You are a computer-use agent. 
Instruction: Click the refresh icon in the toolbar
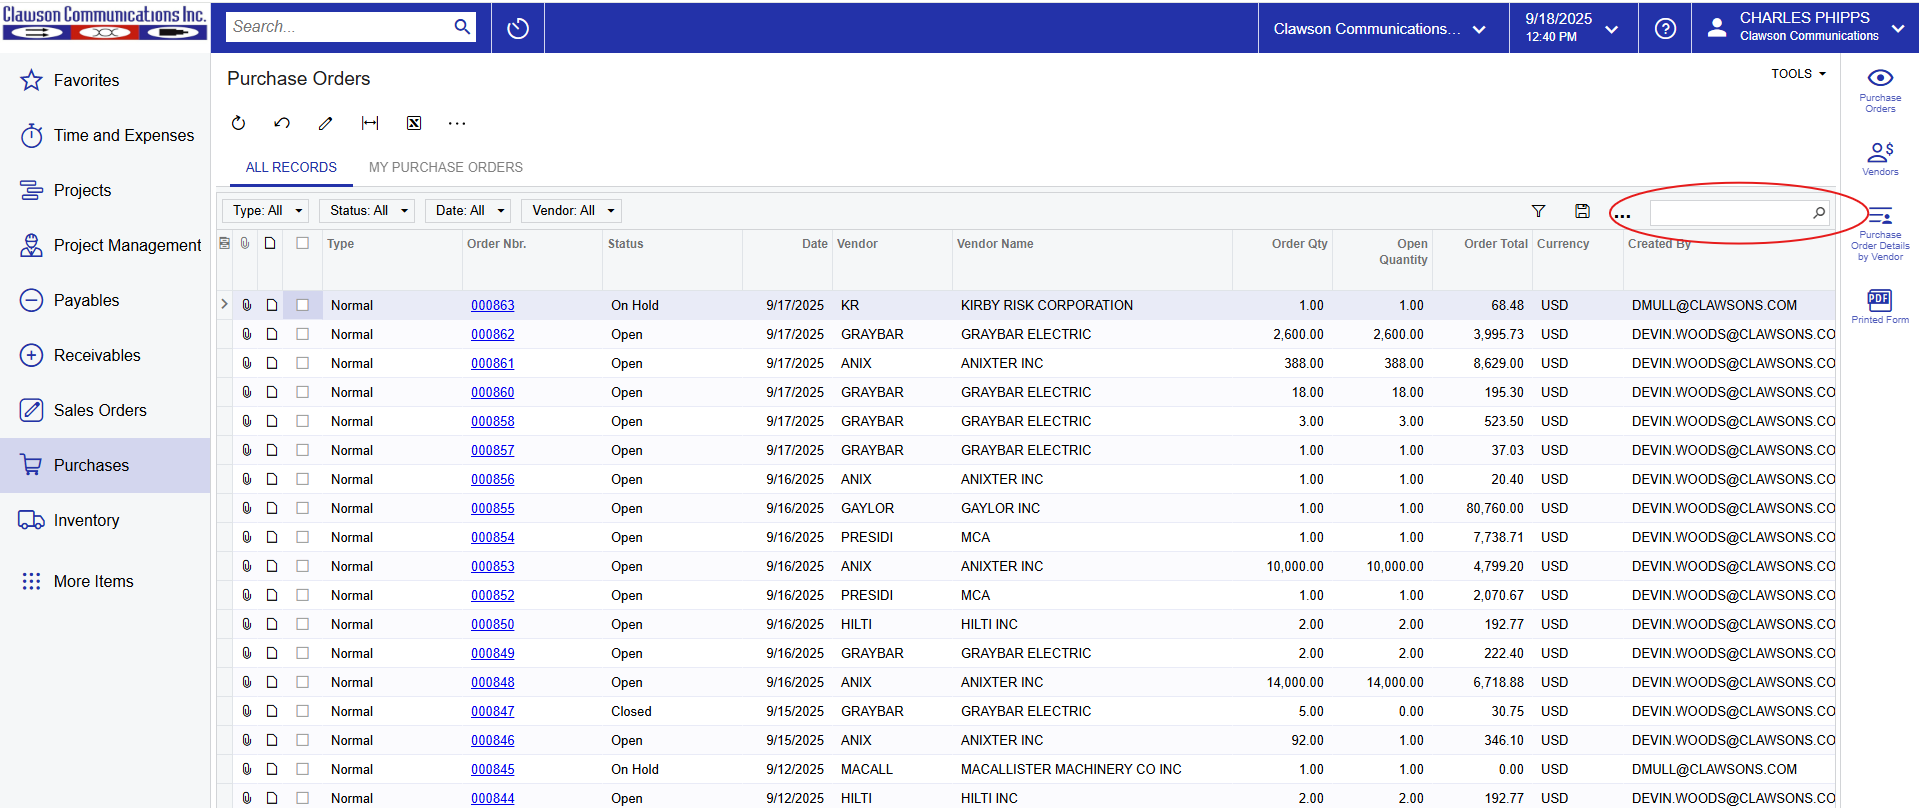tap(238, 123)
